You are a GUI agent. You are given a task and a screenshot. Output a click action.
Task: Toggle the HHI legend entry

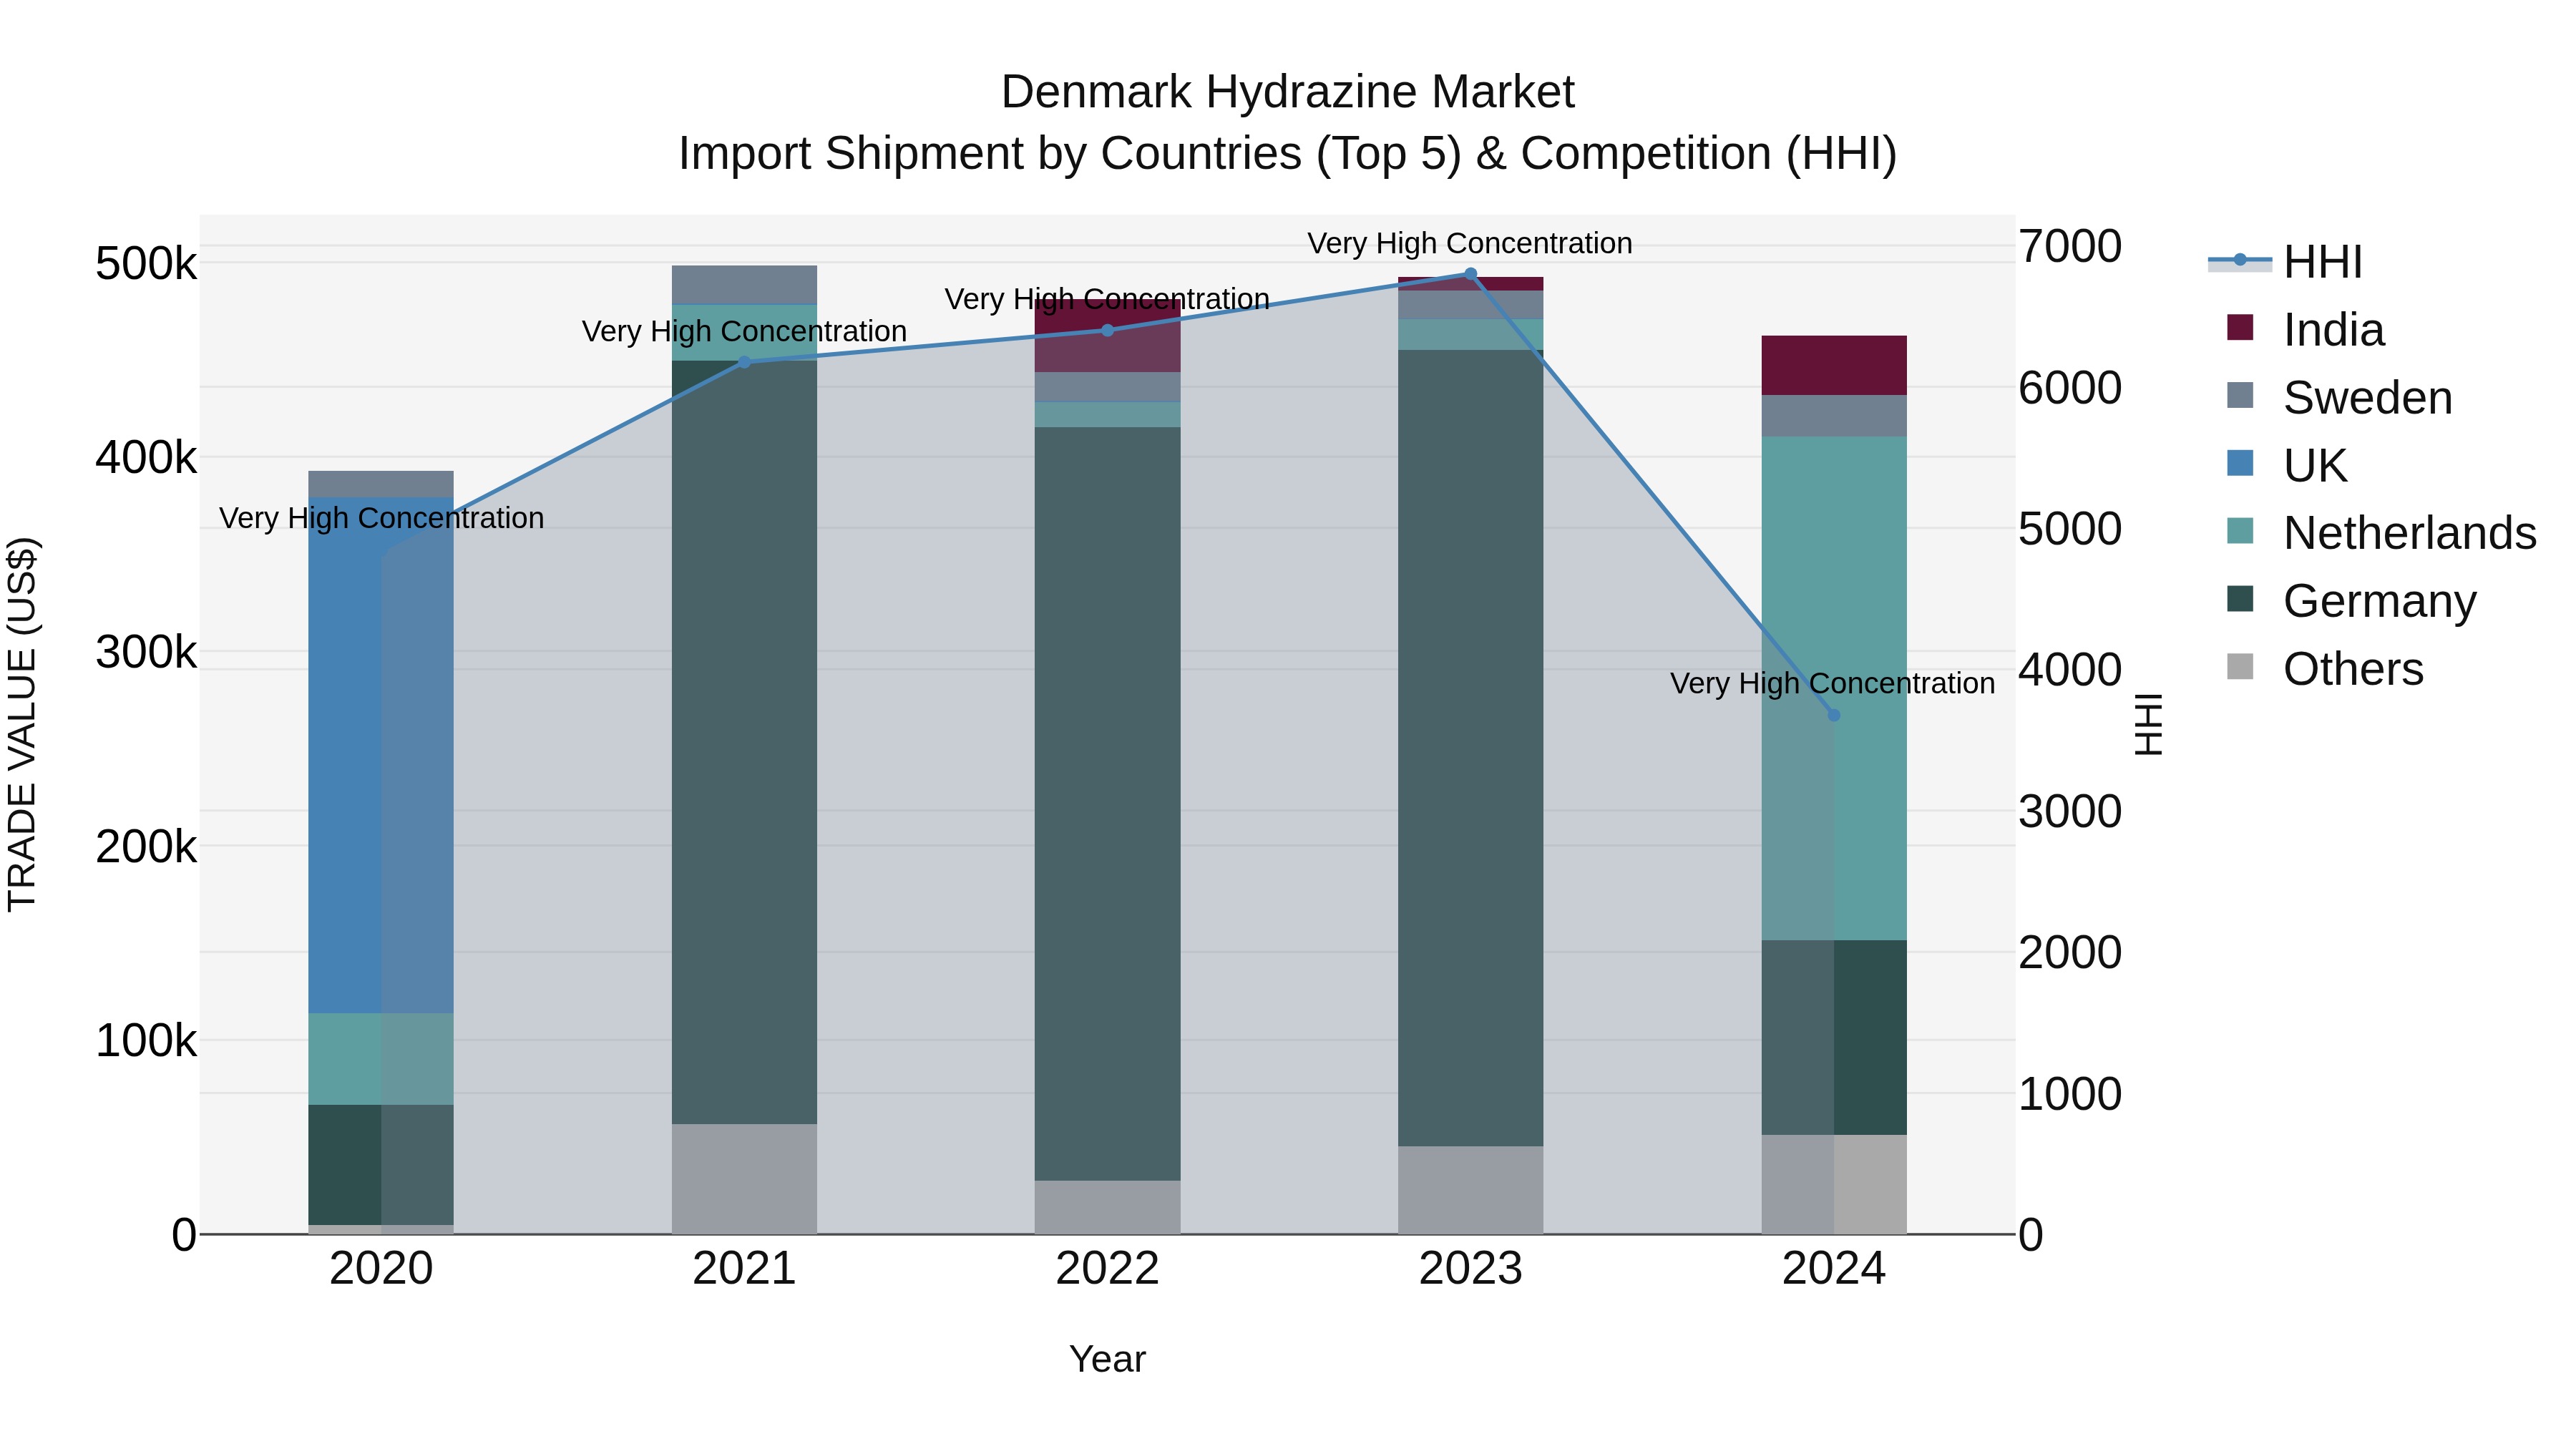click(2286, 262)
